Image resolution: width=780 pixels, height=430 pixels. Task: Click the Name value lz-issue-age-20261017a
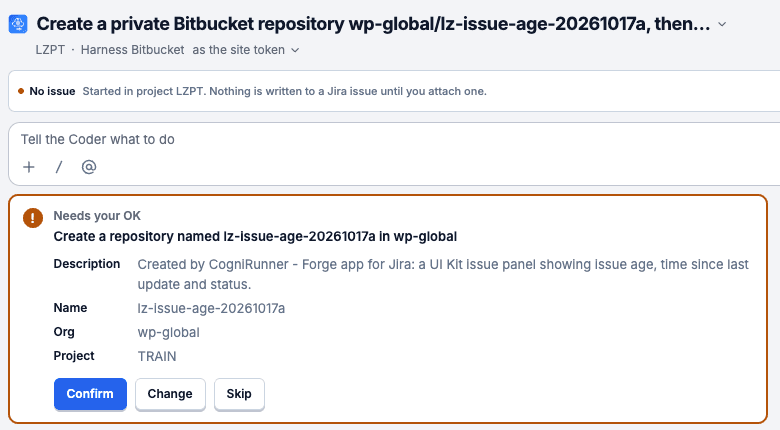click(211, 309)
